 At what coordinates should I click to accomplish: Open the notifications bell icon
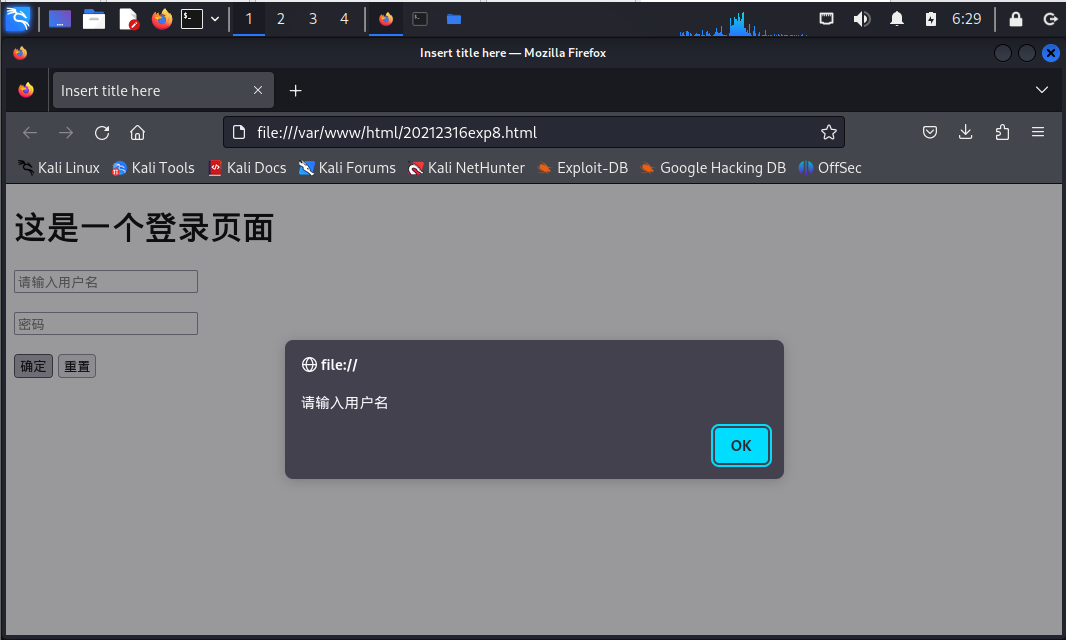tap(897, 19)
